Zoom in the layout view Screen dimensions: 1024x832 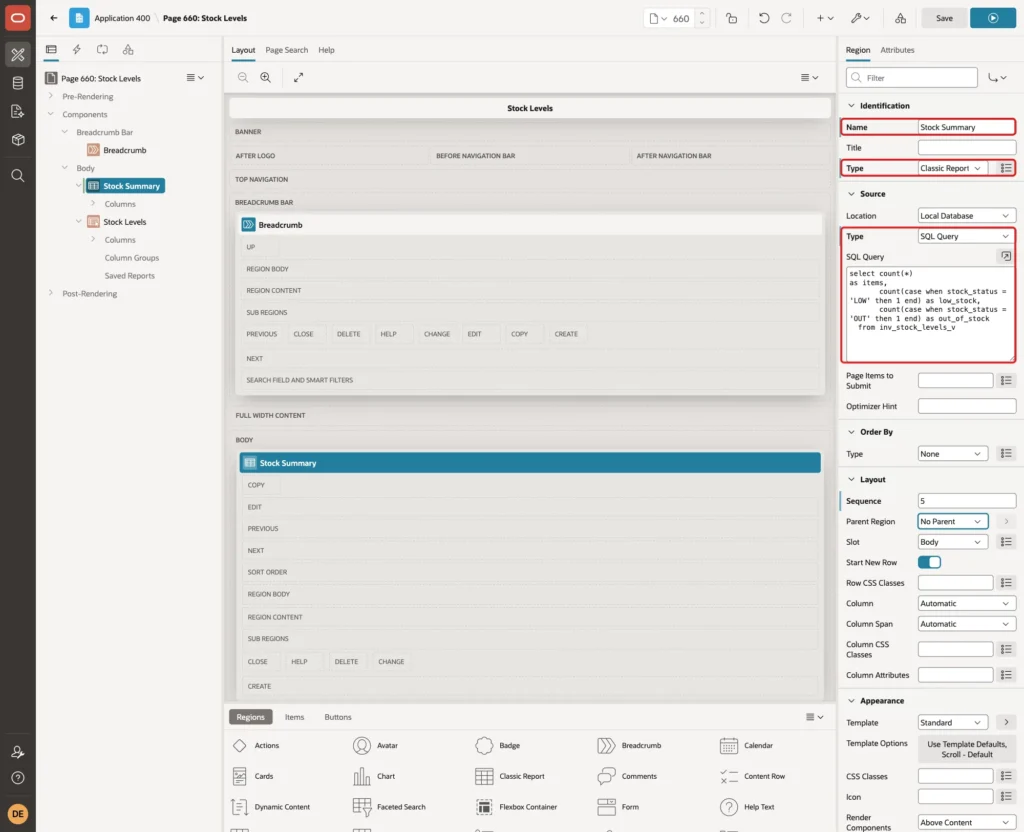(x=266, y=77)
